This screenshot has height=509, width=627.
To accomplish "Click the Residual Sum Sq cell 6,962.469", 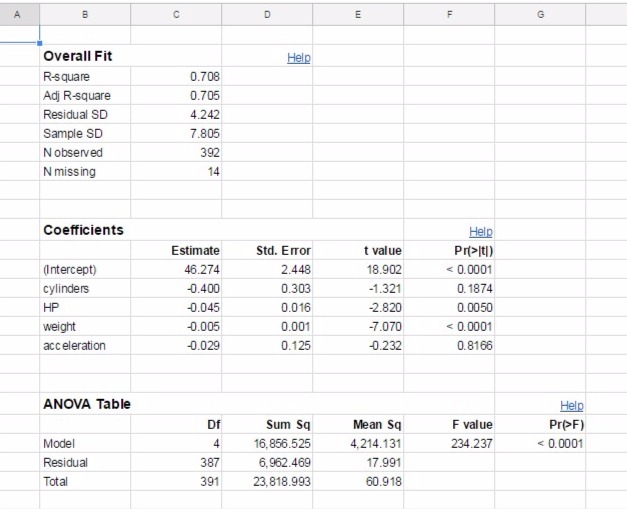I will [267, 462].
